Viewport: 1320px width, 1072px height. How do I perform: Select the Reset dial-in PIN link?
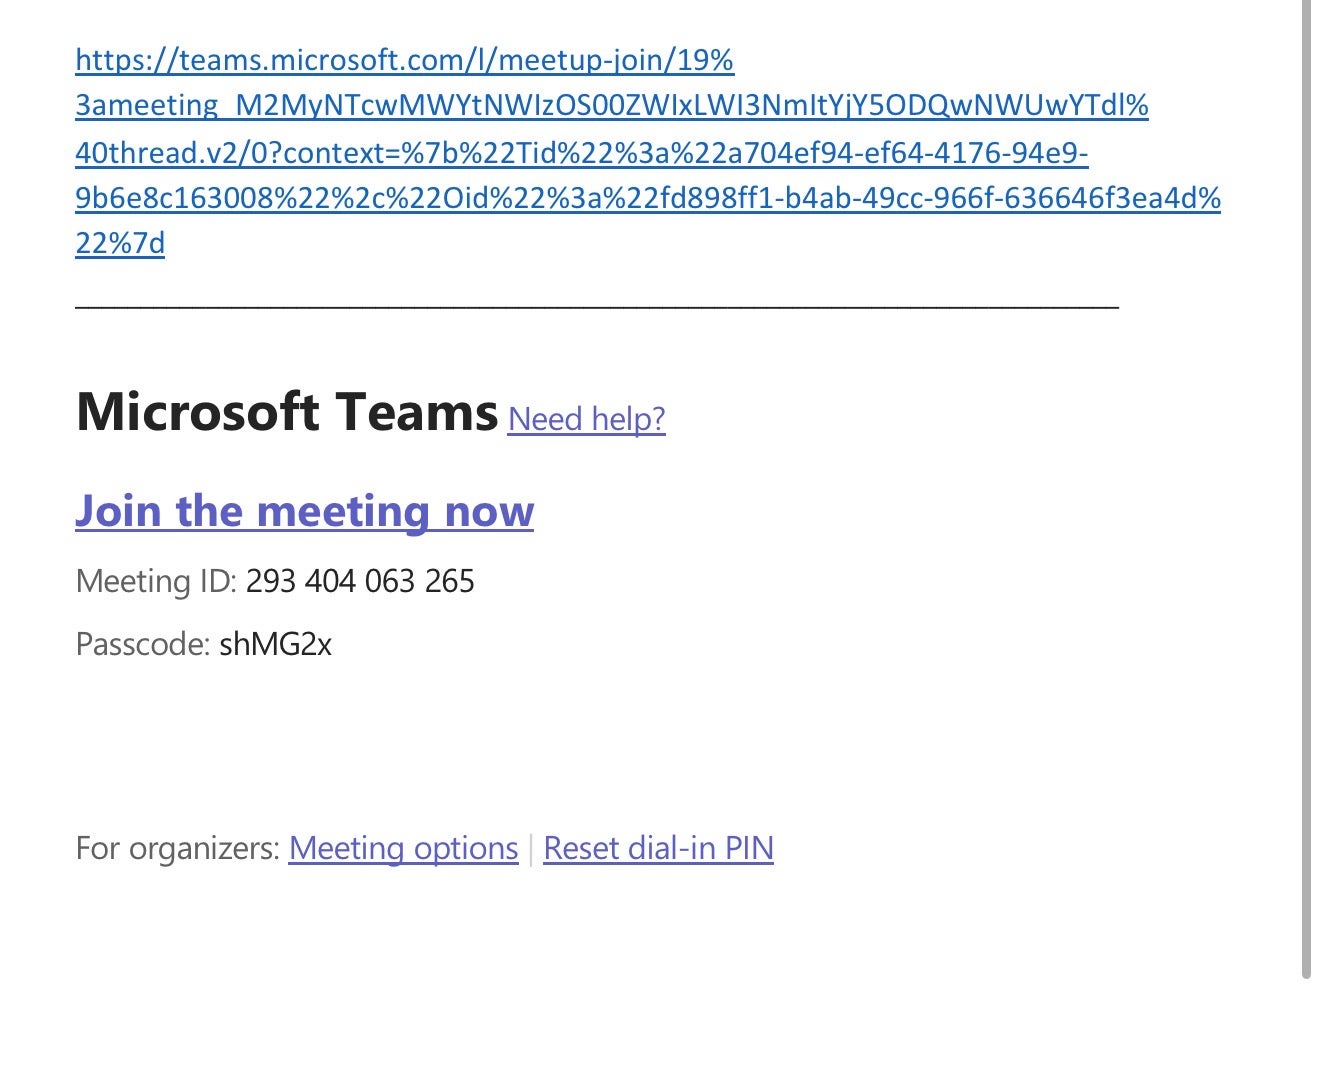[x=658, y=848]
